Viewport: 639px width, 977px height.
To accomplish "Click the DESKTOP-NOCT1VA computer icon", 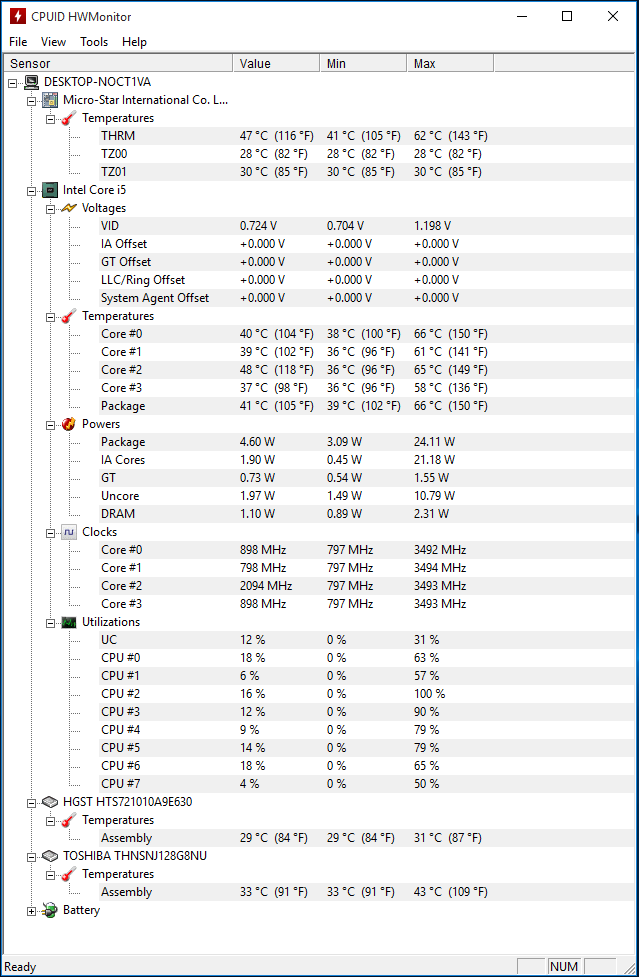I will click(31, 82).
